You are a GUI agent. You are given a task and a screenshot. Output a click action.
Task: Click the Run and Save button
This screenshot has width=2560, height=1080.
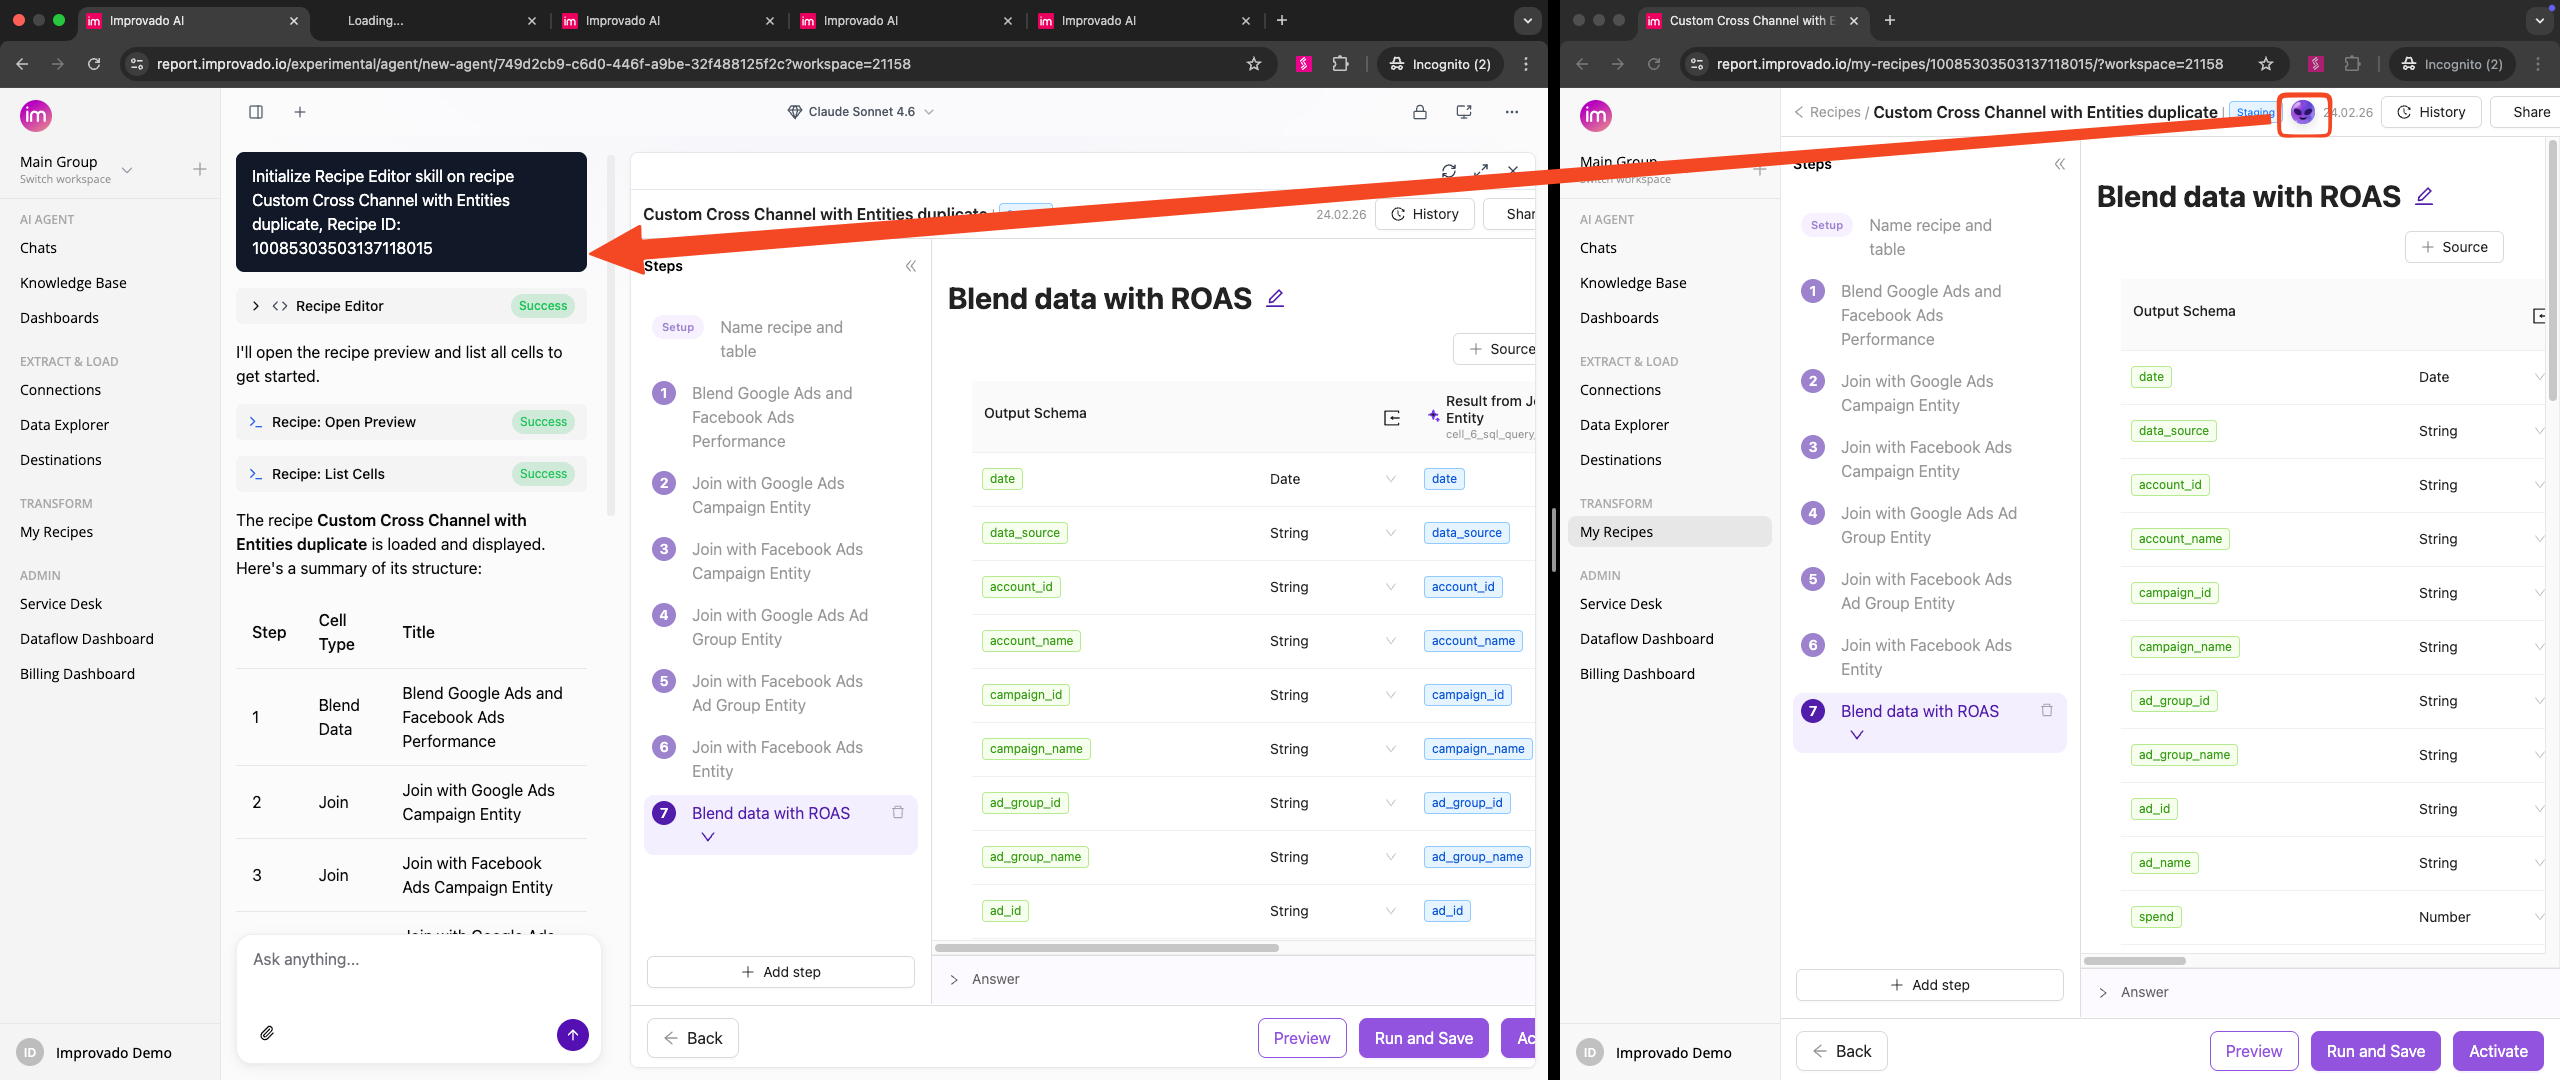coord(1423,1038)
